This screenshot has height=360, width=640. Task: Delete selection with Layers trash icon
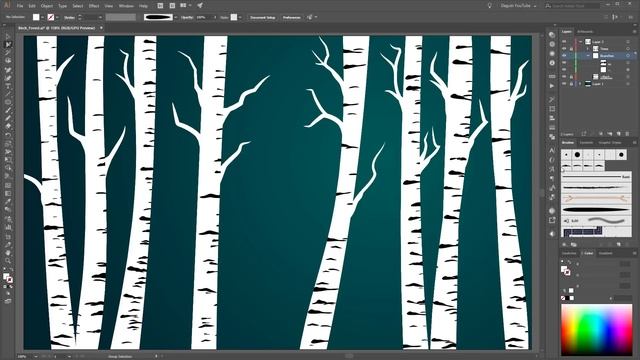click(627, 134)
